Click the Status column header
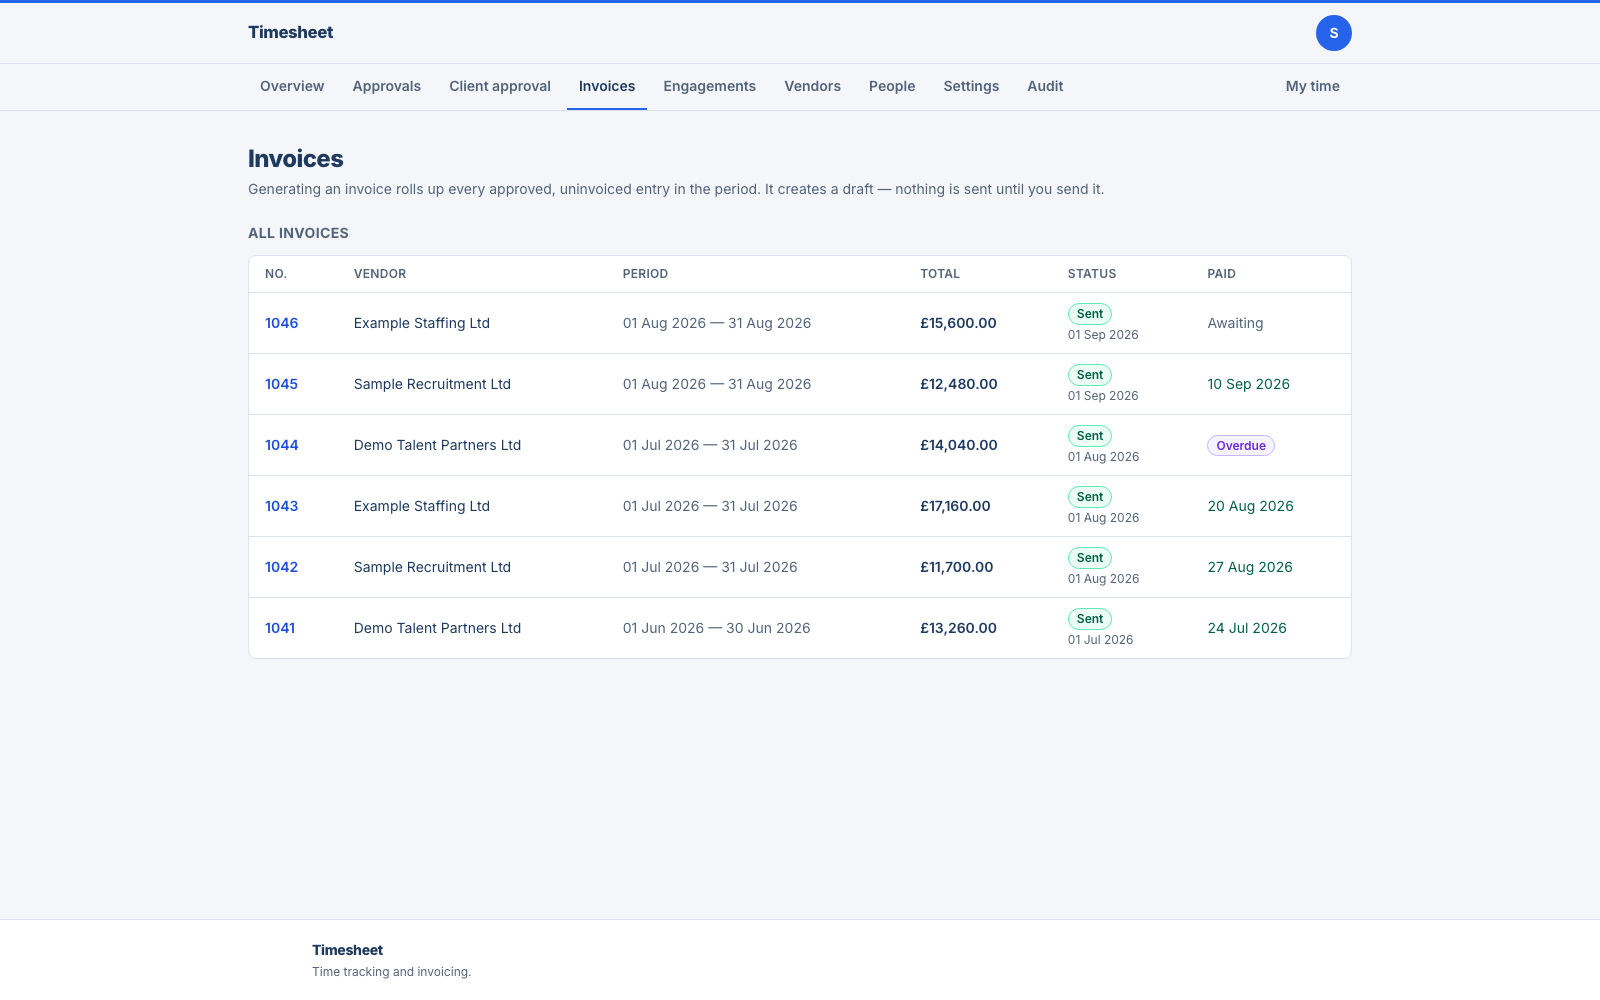Screen dimensions: 1600x1000 (x=1091, y=274)
